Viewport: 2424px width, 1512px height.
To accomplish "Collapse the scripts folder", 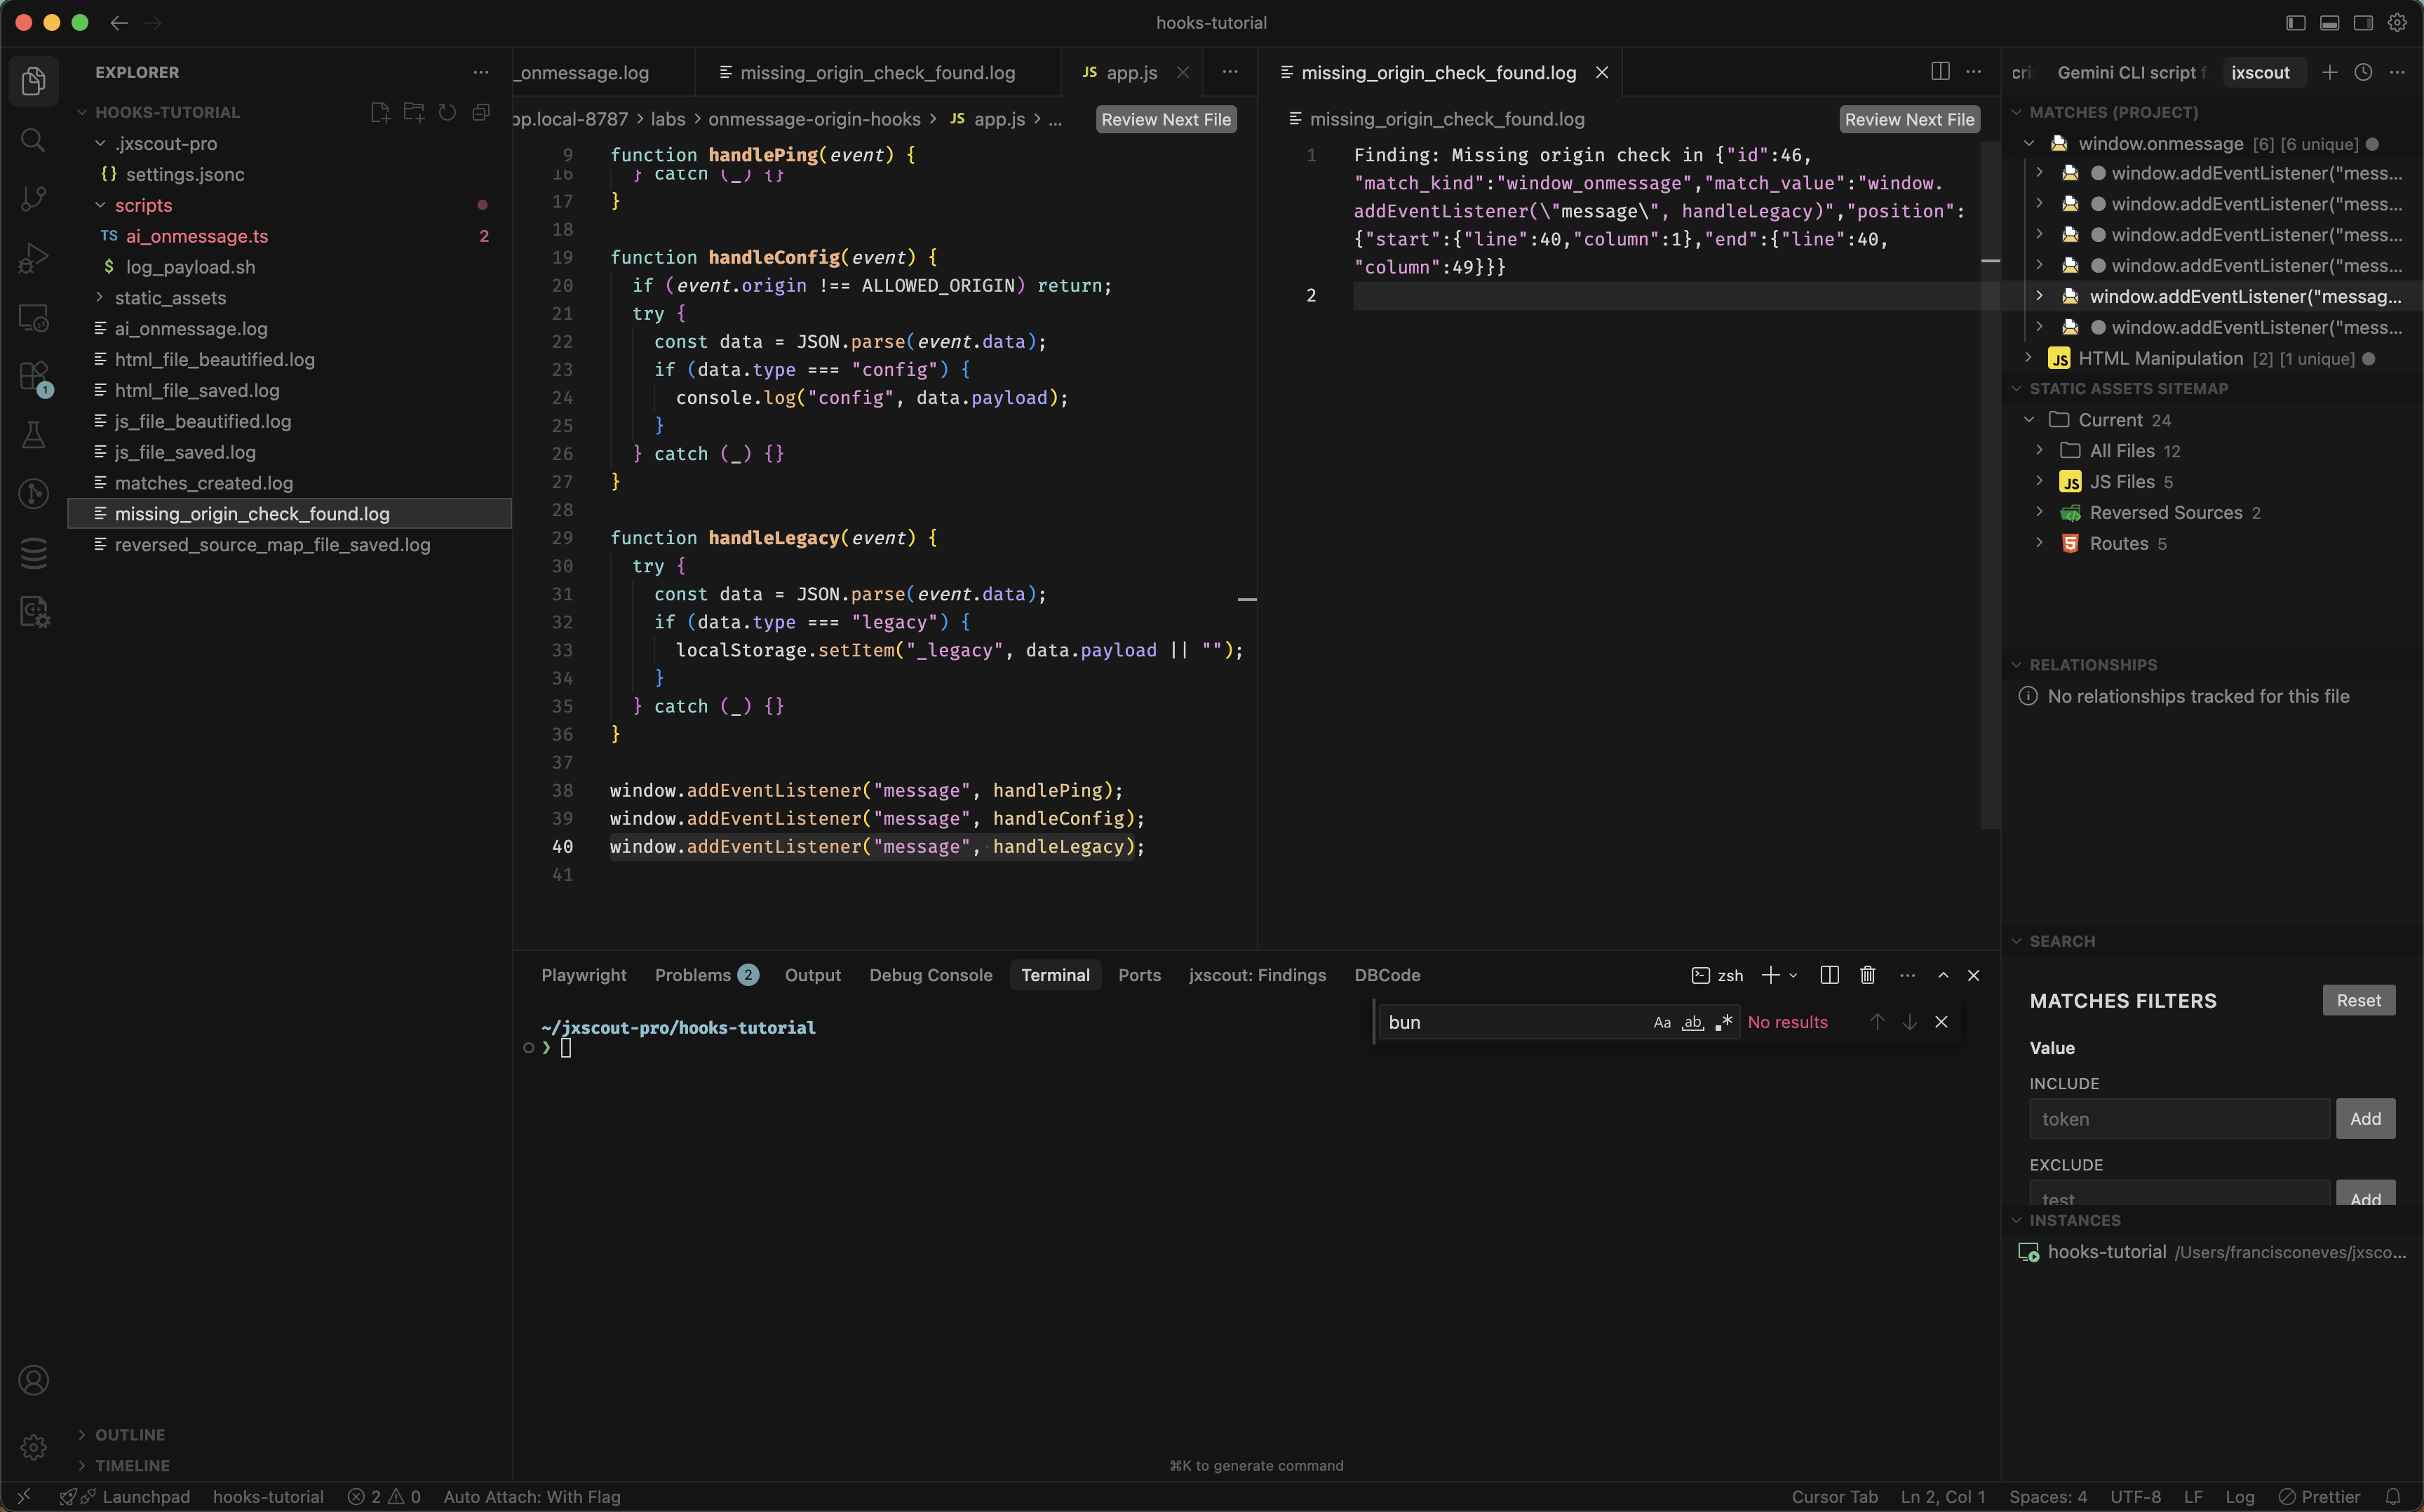I will [x=100, y=205].
